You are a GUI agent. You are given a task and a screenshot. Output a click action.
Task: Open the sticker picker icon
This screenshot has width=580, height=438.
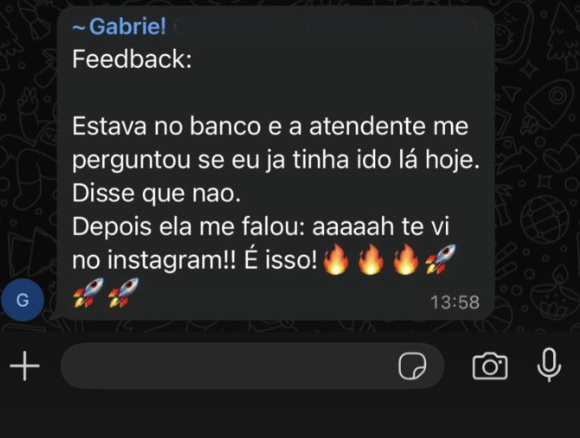tap(412, 366)
